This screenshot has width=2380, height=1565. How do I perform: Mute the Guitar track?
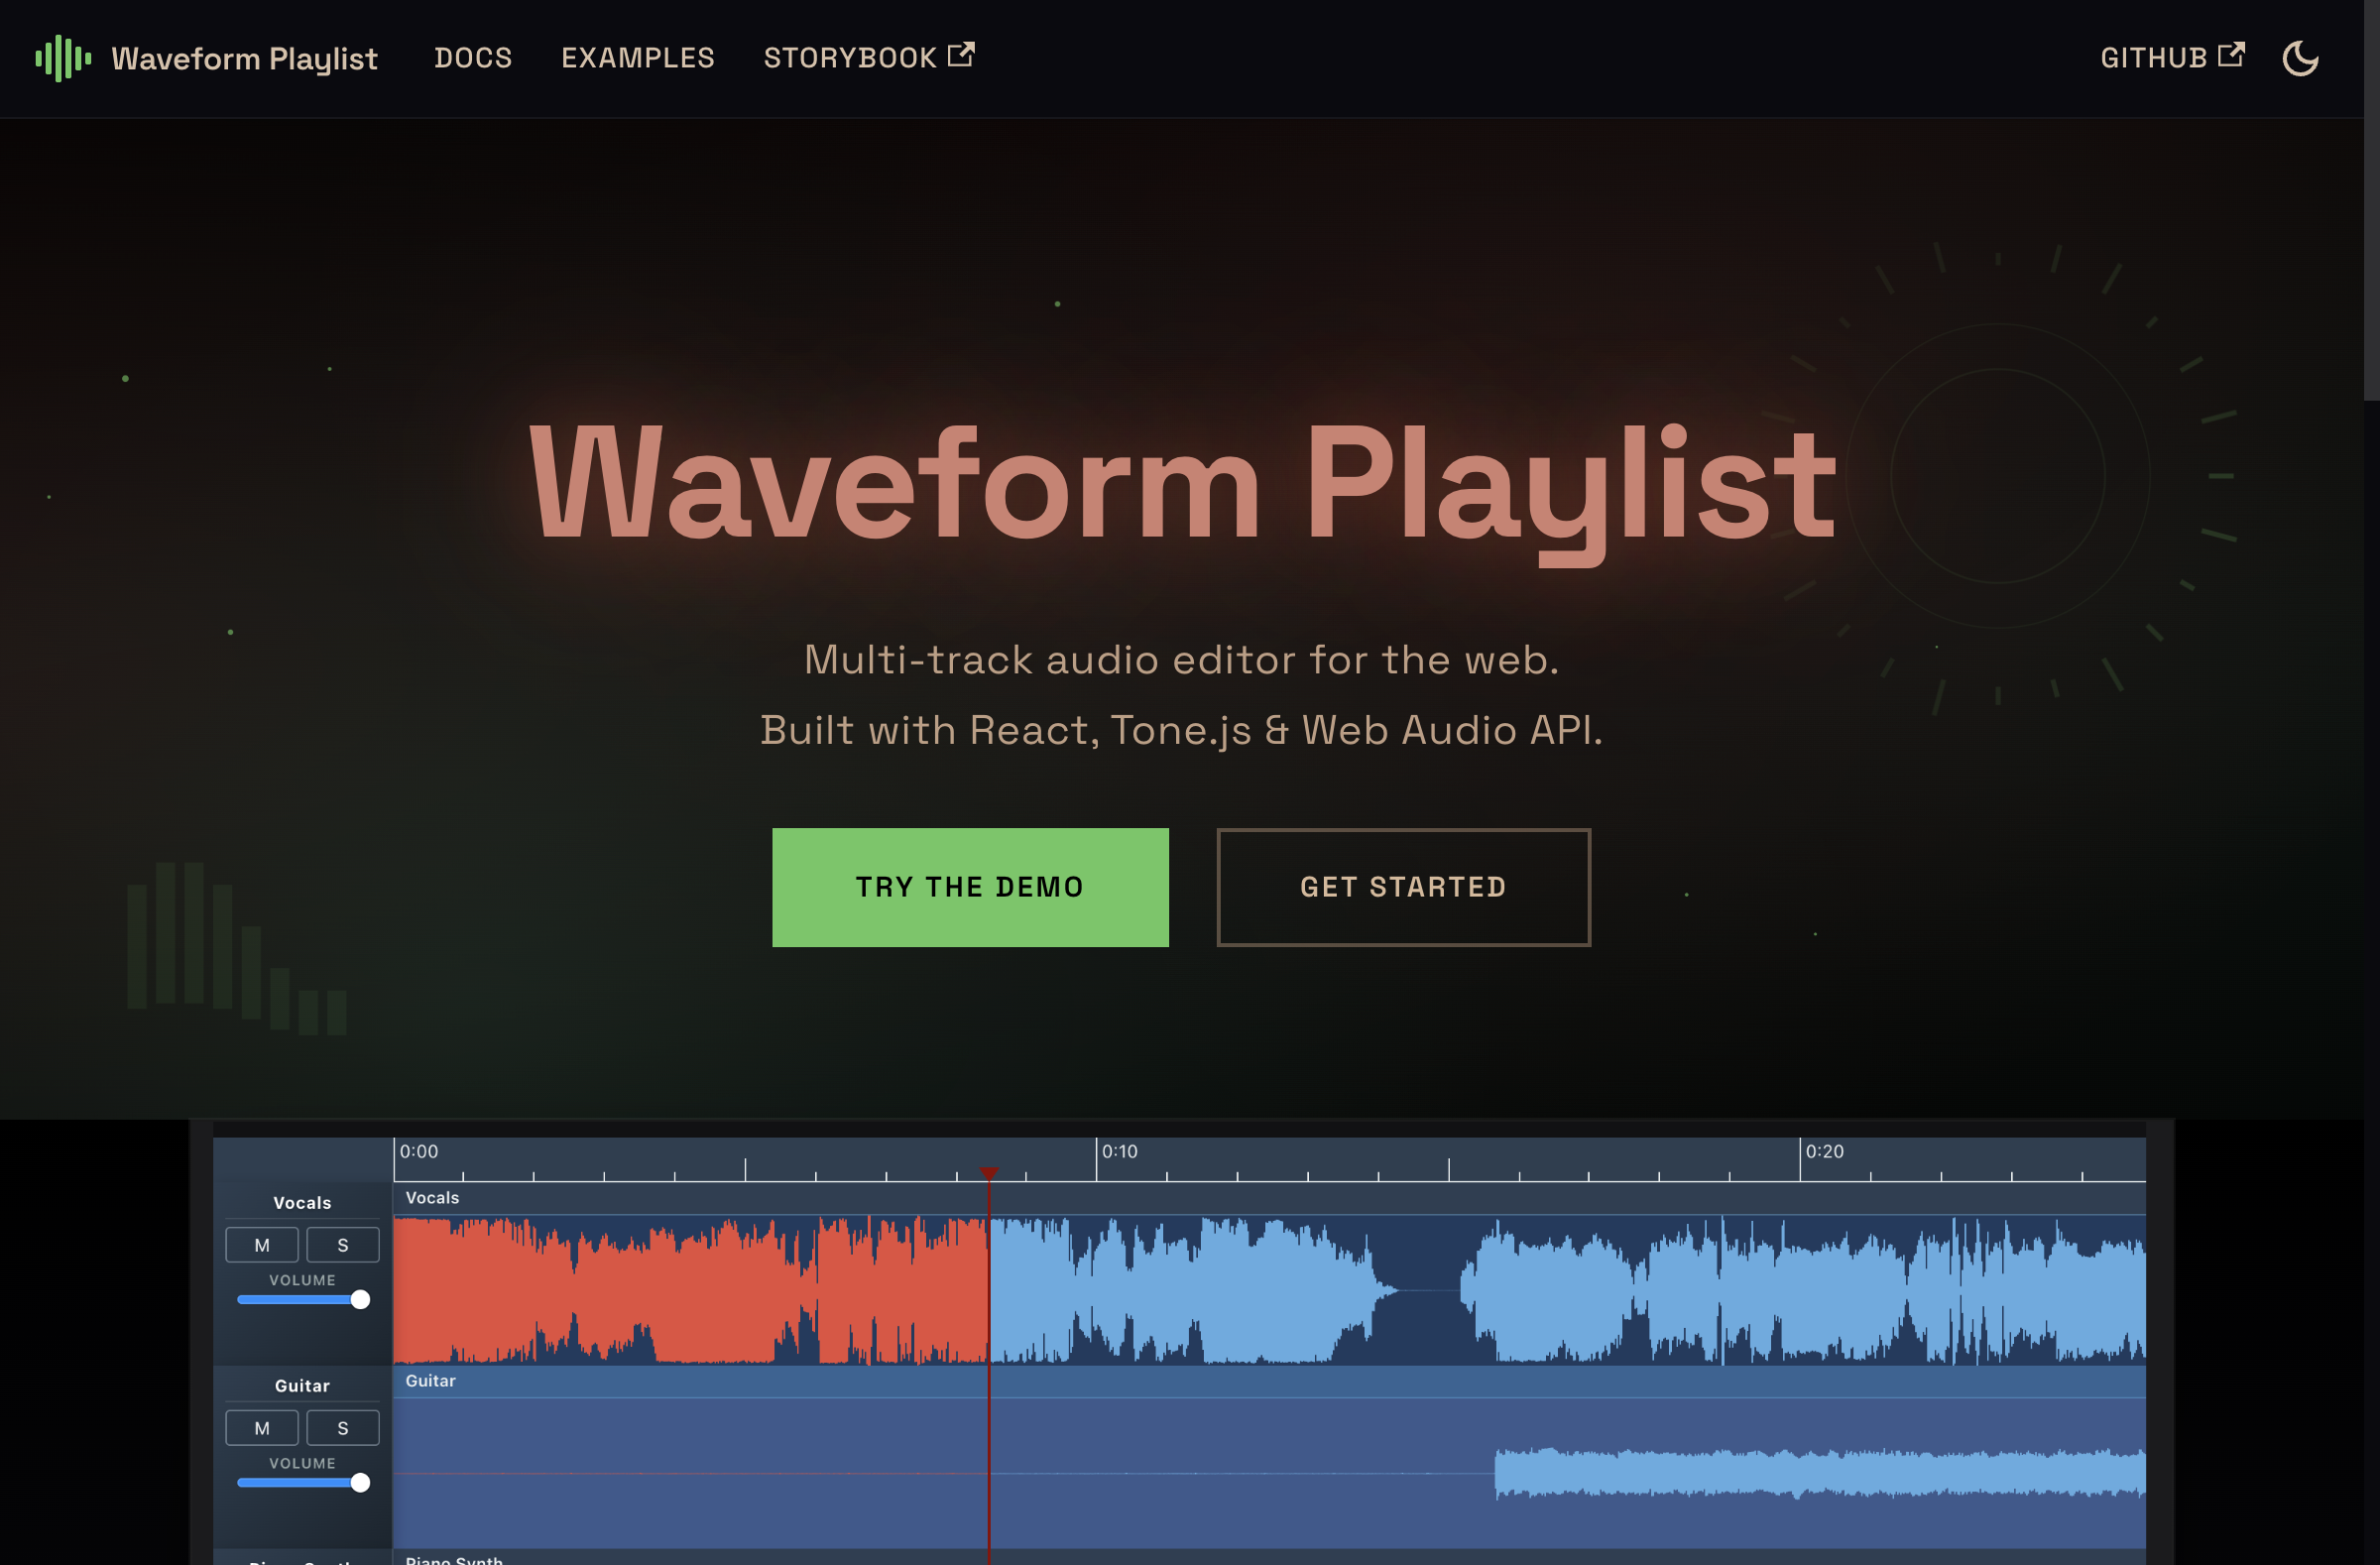tap(261, 1427)
